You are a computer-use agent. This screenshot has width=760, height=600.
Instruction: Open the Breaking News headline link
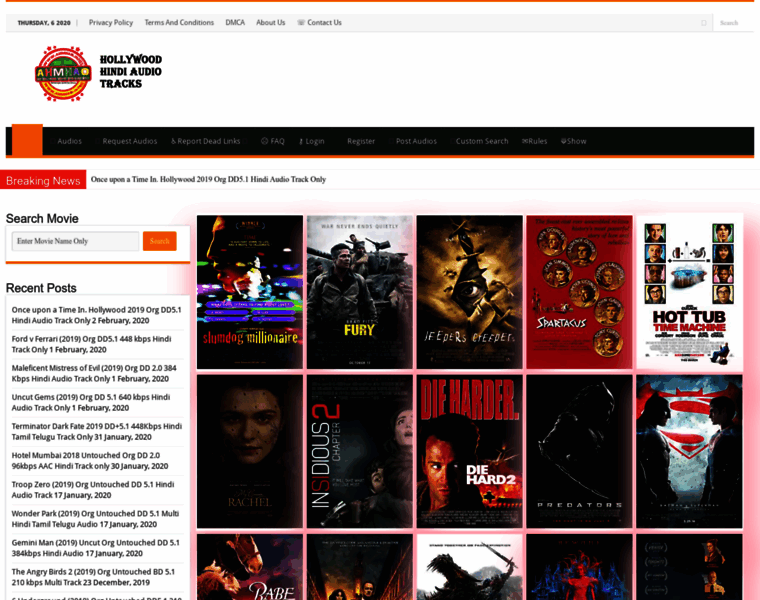(x=208, y=179)
